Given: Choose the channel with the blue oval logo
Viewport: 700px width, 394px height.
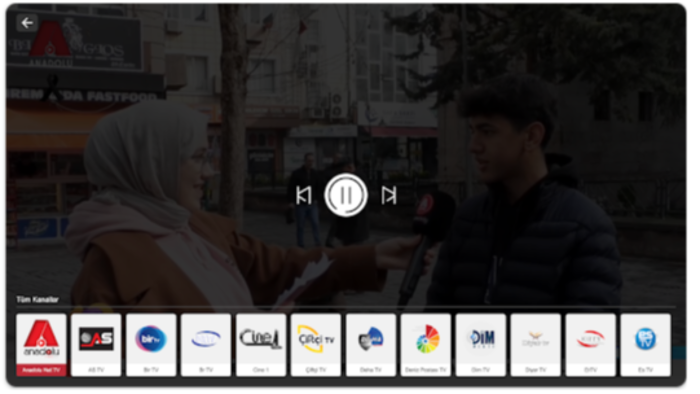Looking at the screenshot, I should point(206,345).
